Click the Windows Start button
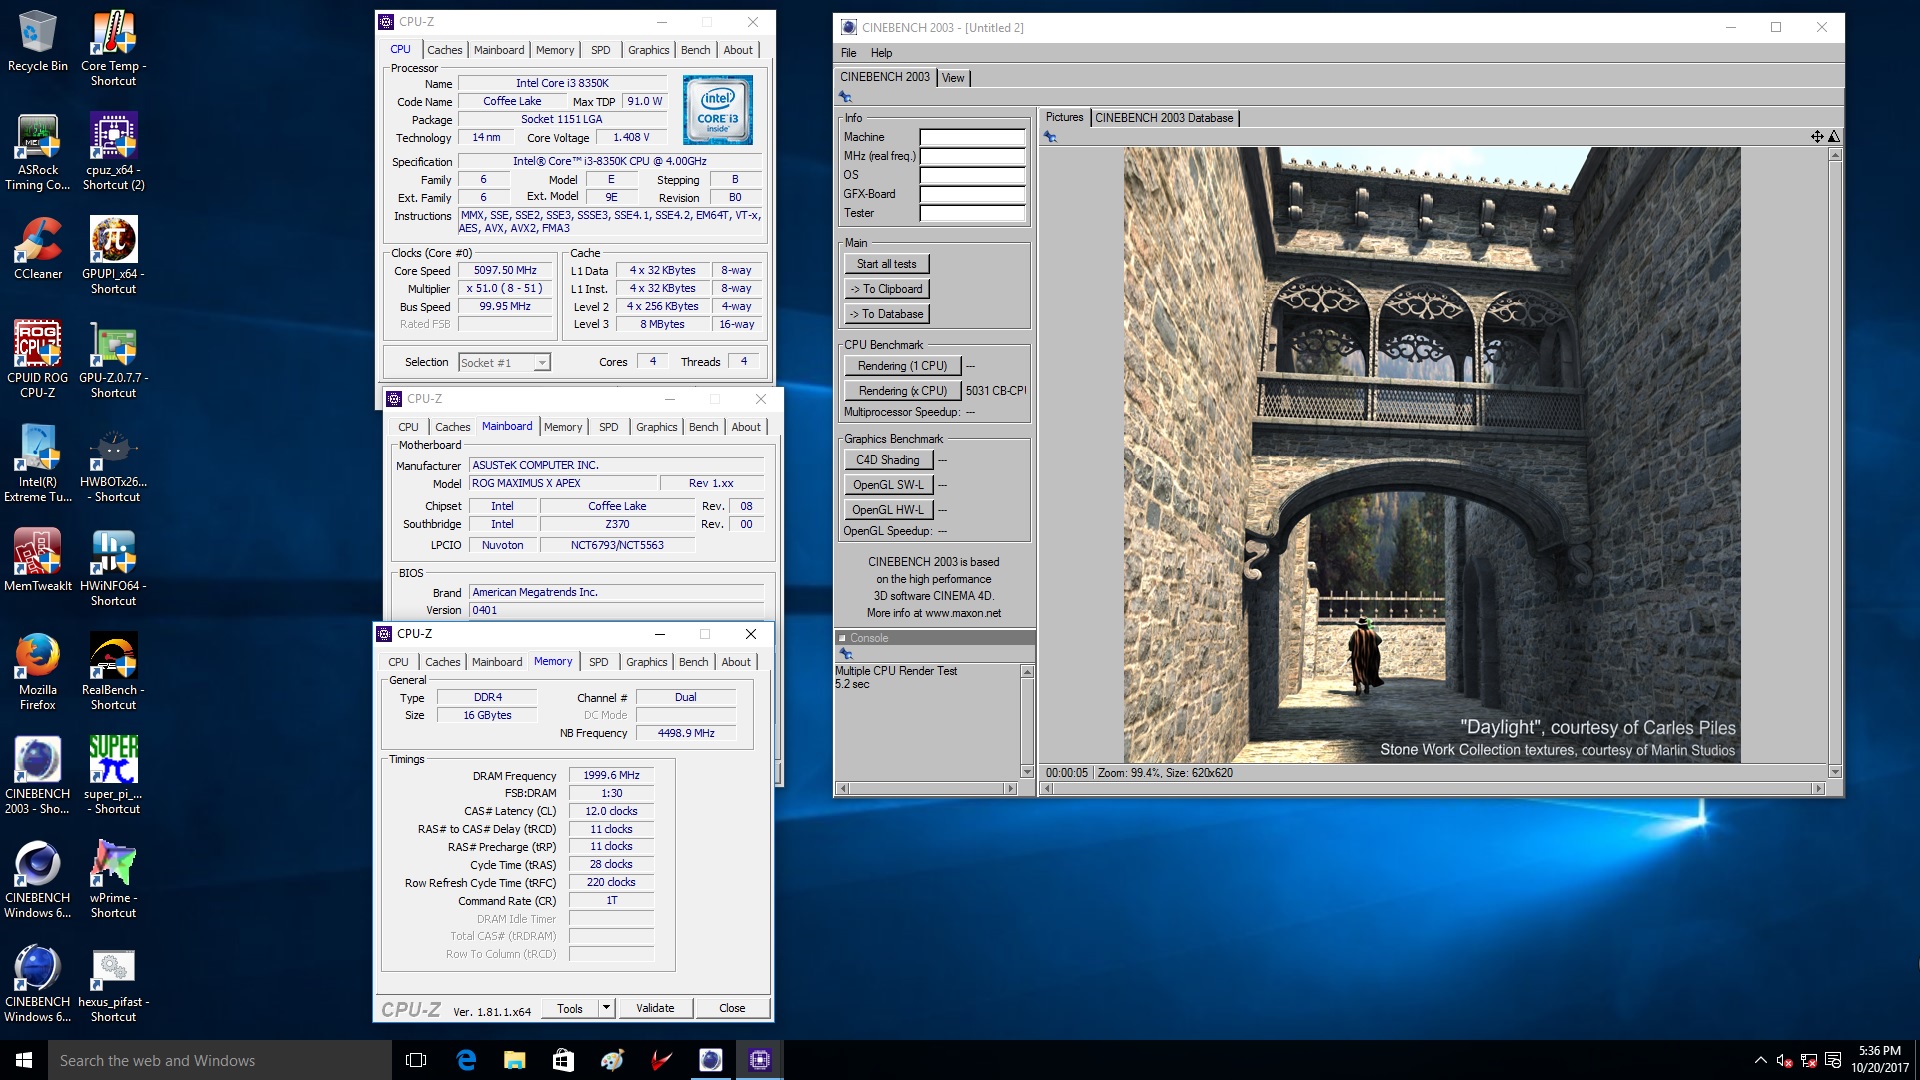Image resolution: width=1920 pixels, height=1080 pixels. (24, 1060)
